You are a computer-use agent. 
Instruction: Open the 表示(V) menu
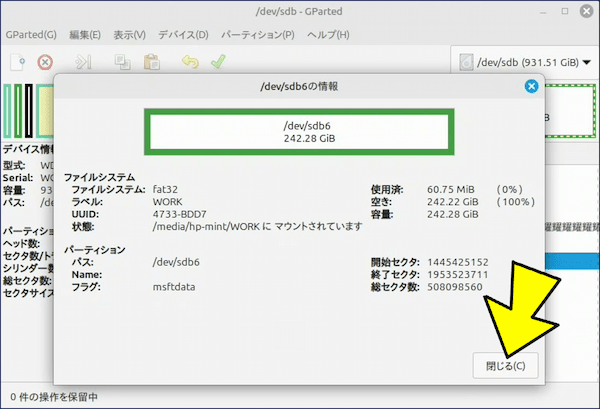click(x=131, y=35)
